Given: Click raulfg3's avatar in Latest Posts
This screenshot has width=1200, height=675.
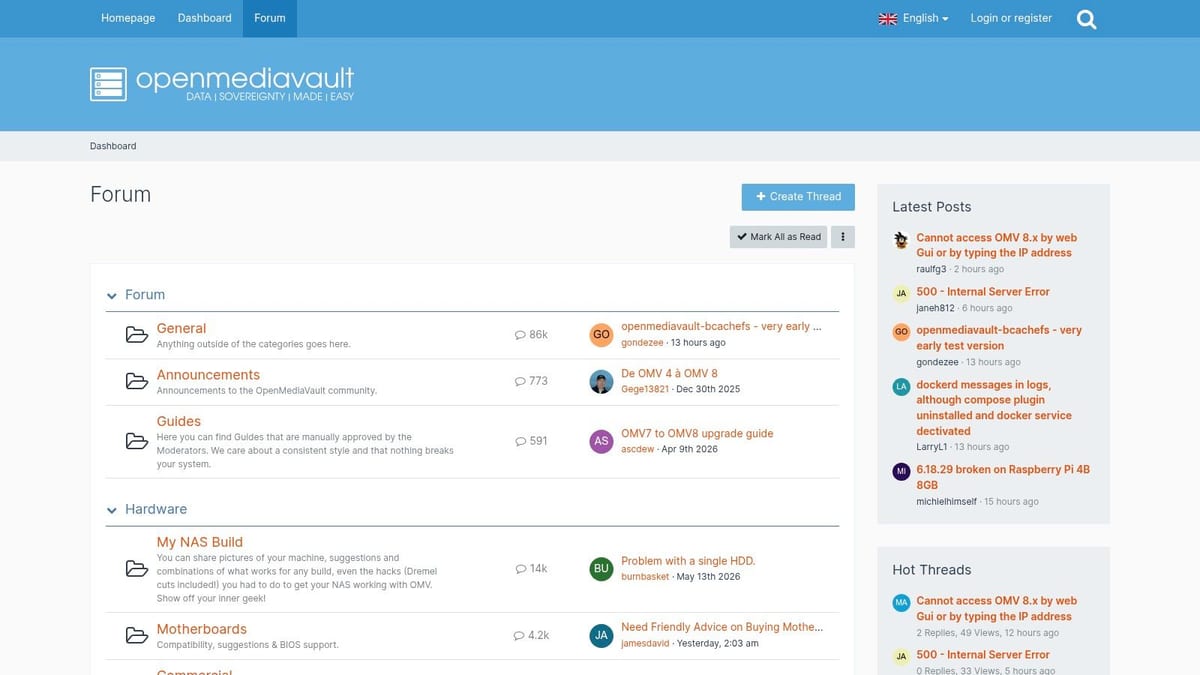Looking at the screenshot, I should (x=901, y=239).
